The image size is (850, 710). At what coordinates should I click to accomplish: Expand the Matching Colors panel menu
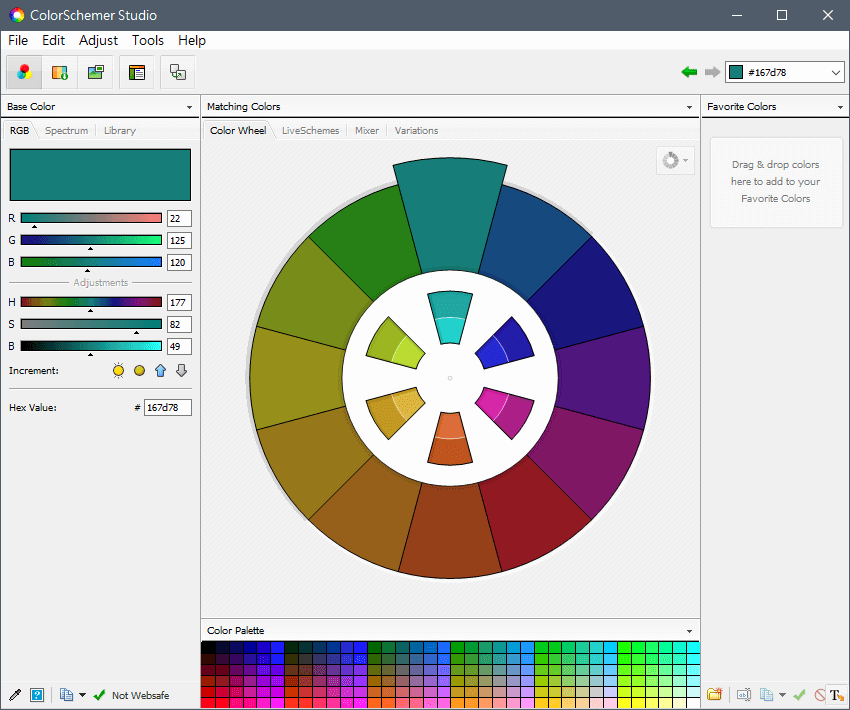pos(689,107)
